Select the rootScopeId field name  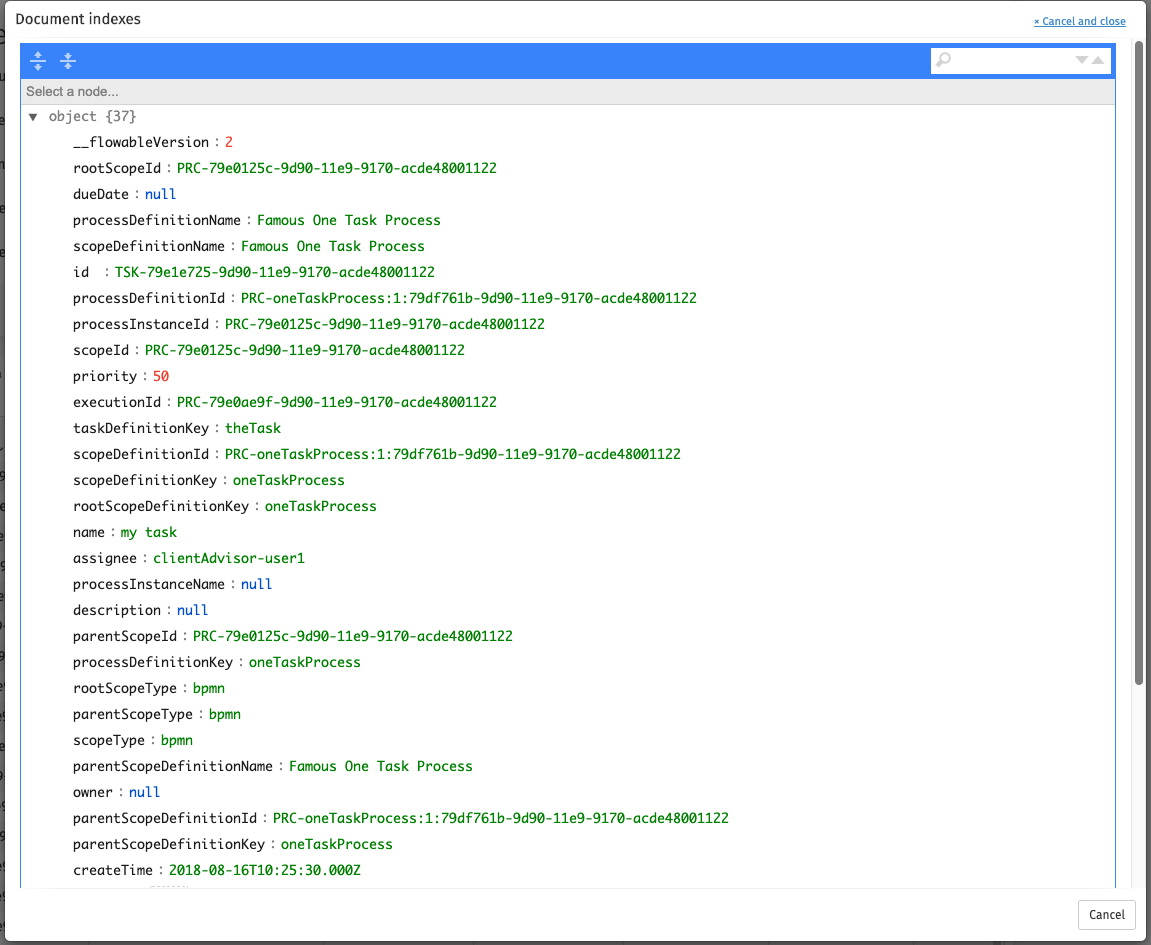(x=117, y=169)
